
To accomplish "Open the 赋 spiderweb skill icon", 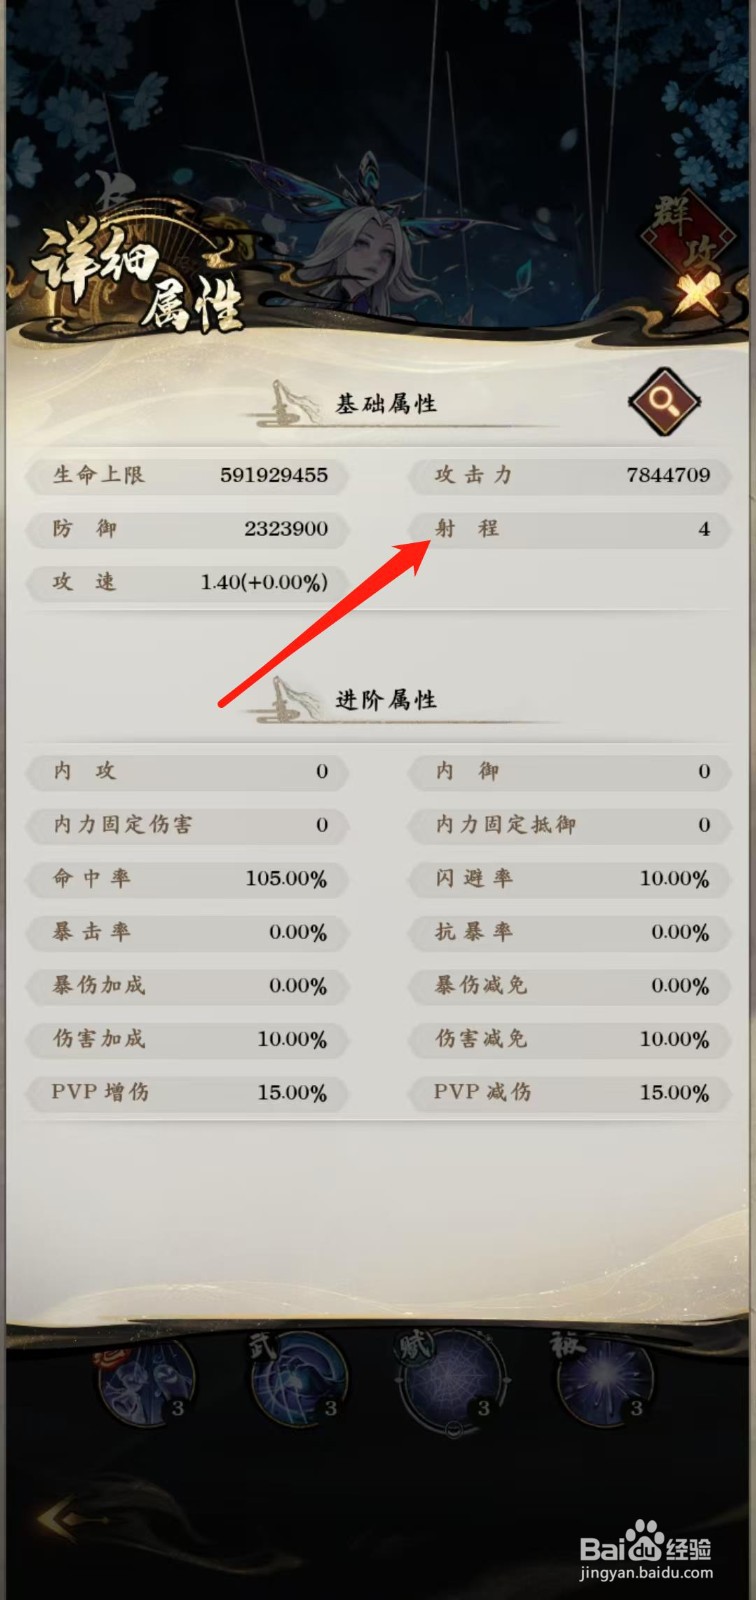I will tap(452, 1384).
